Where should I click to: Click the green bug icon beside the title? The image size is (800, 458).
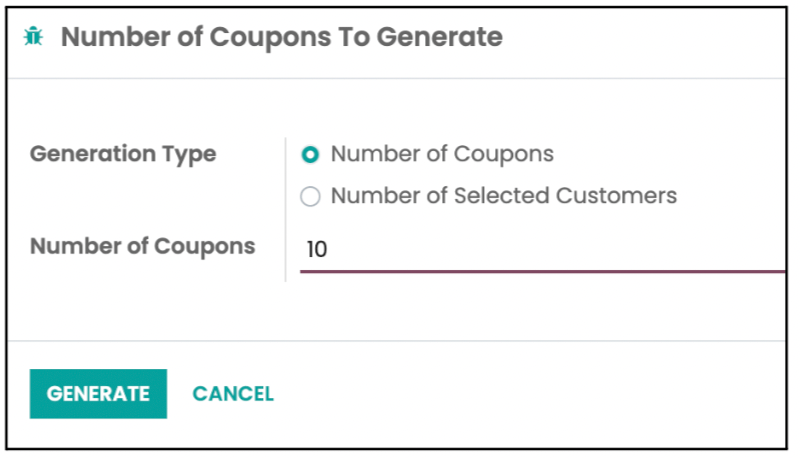tap(33, 38)
